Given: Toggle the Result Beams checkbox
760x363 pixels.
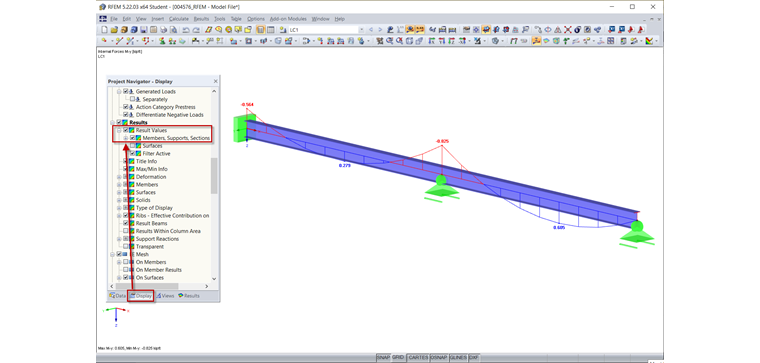Looking at the screenshot, I should tap(126, 223).
